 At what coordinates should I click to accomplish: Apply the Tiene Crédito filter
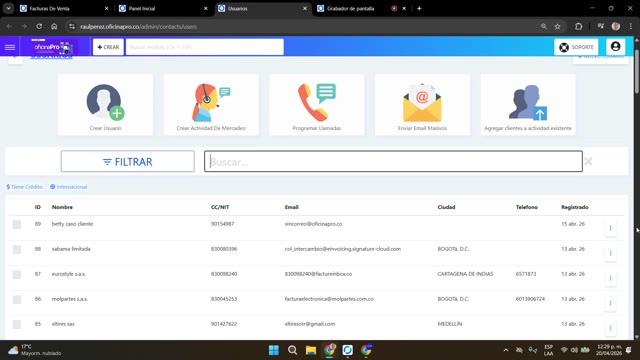(x=24, y=187)
